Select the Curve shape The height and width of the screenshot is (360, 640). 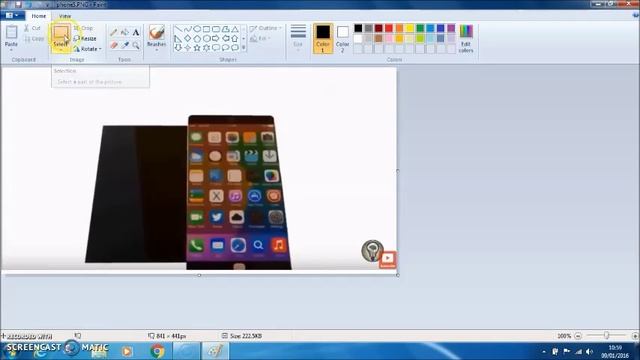[188, 29]
